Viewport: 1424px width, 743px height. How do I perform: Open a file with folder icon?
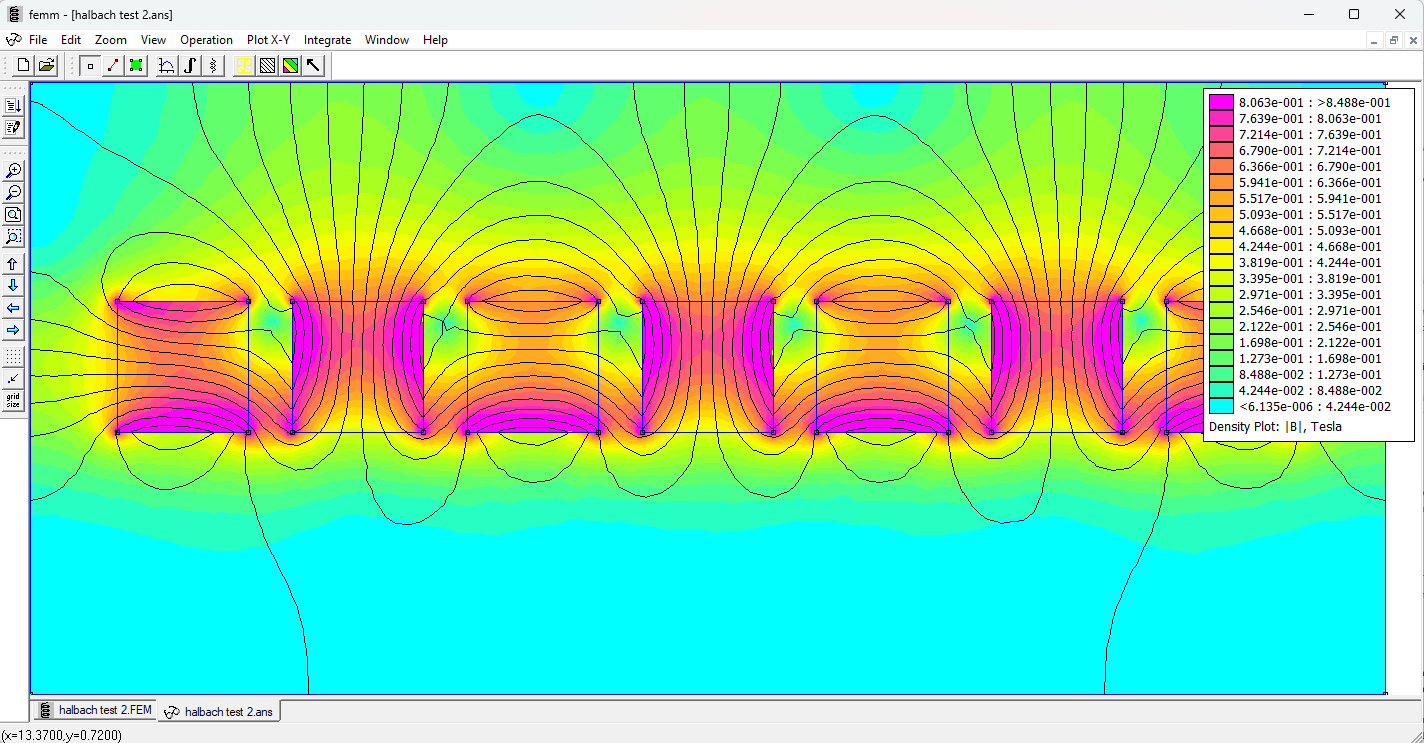point(46,66)
